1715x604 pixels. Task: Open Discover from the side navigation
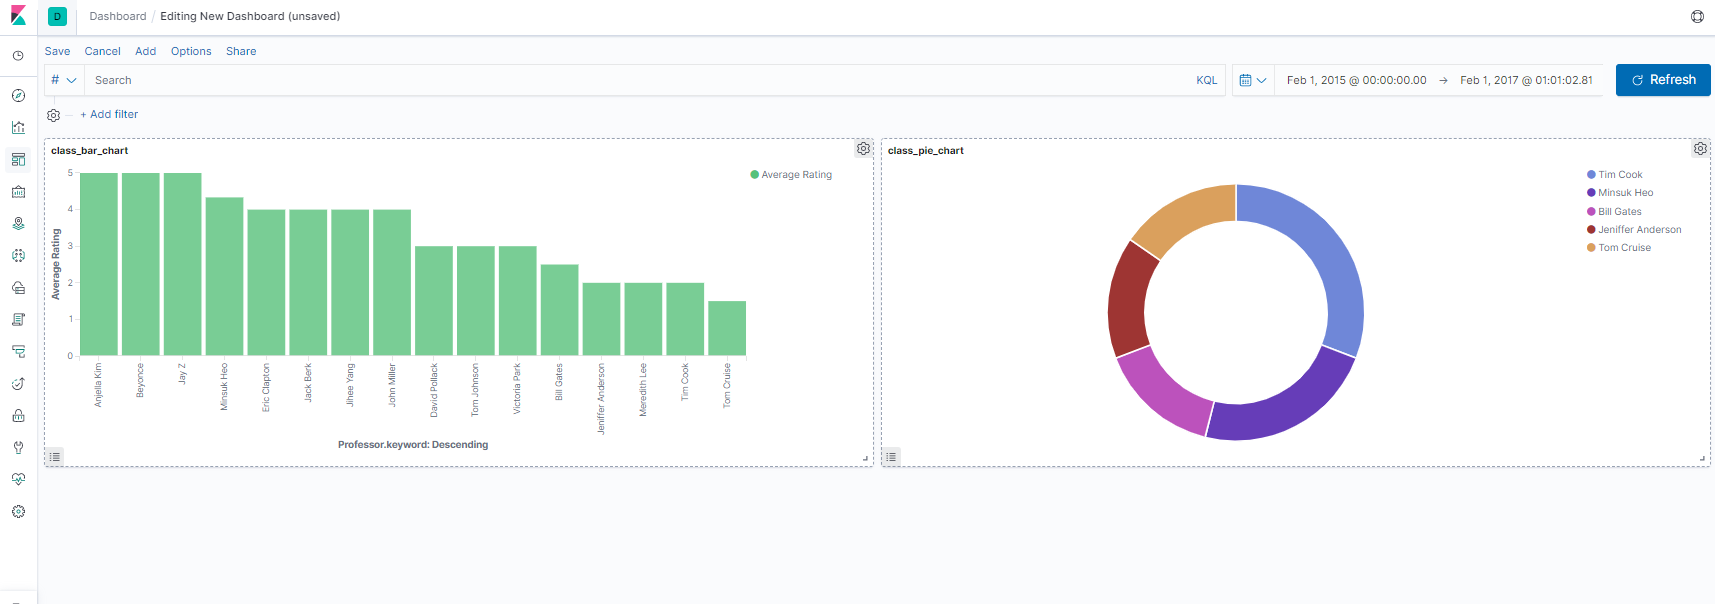coord(18,96)
